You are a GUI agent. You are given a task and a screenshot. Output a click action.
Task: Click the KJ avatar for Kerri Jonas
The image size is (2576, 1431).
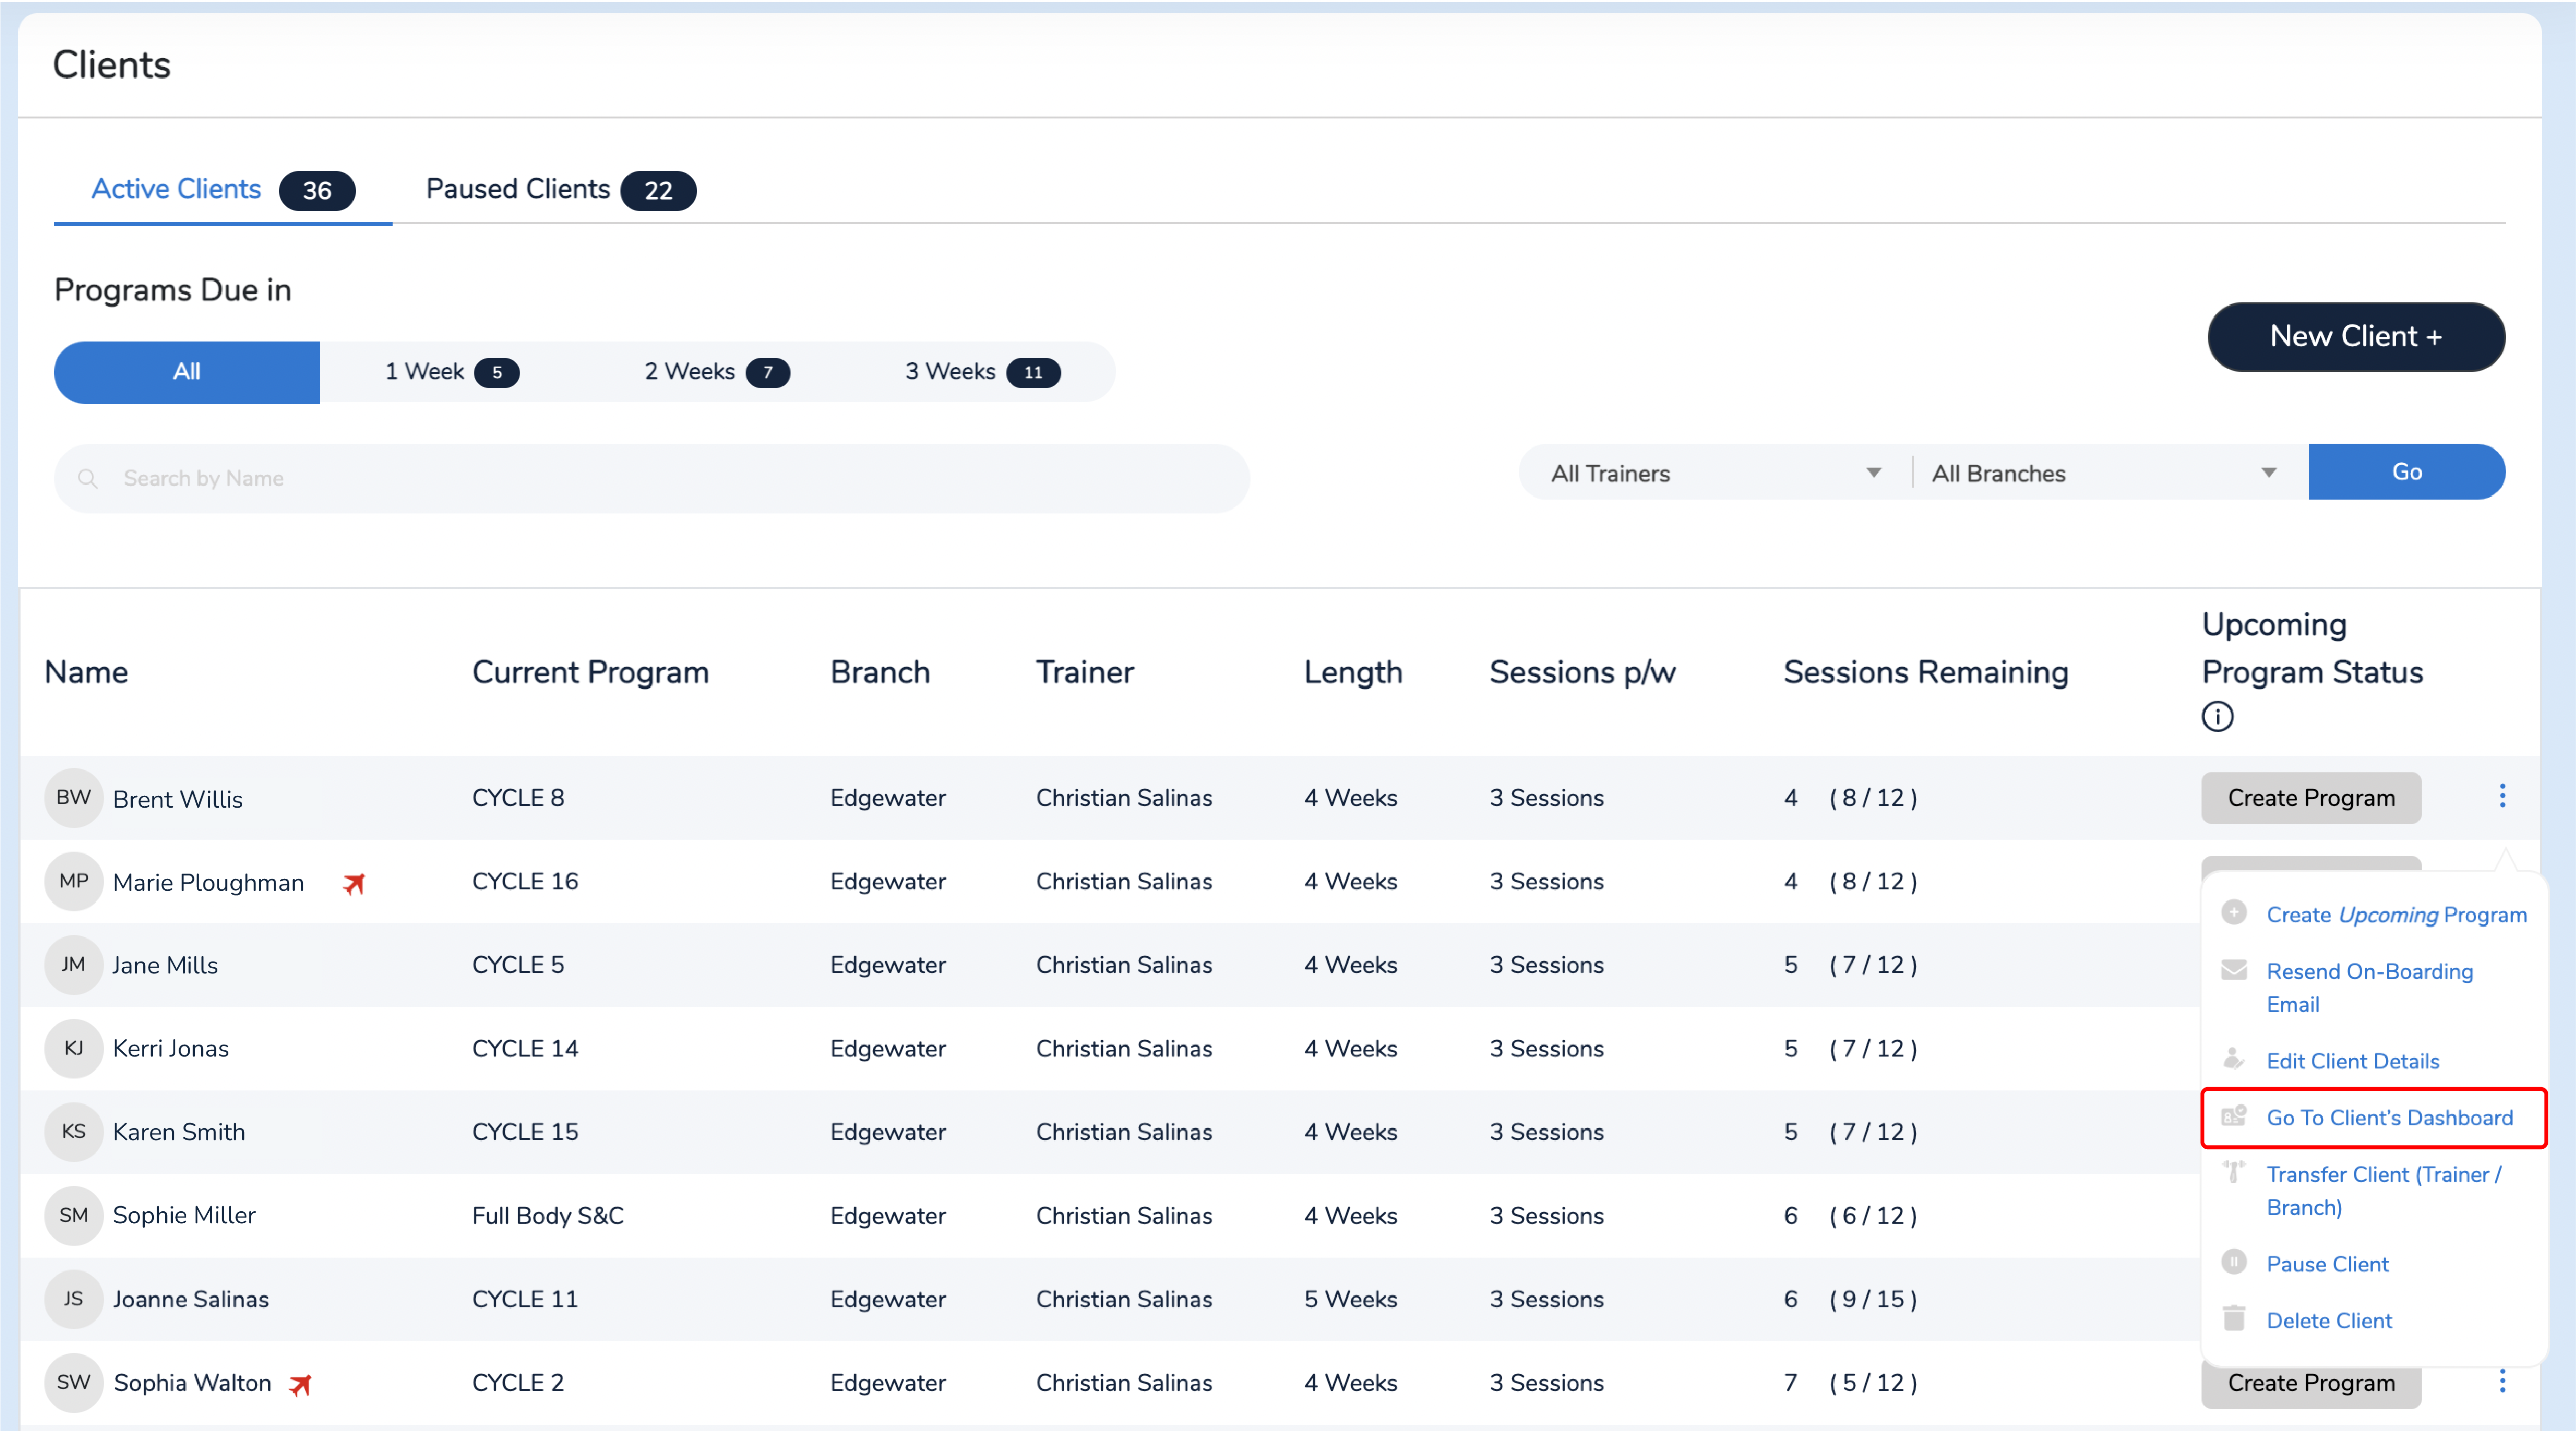73,1048
